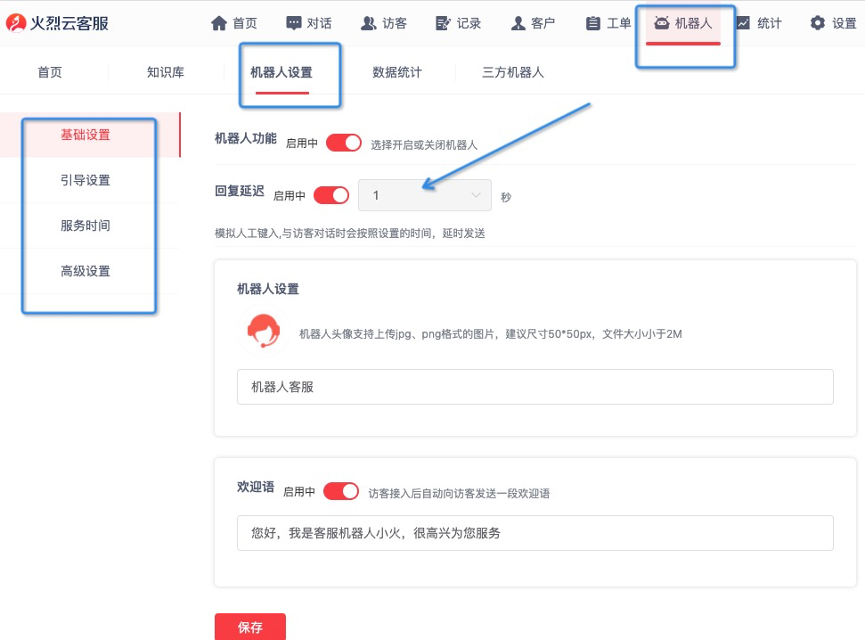Click the 模拟人工键入 delay description text
The width and height of the screenshot is (866, 641).
click(350, 233)
